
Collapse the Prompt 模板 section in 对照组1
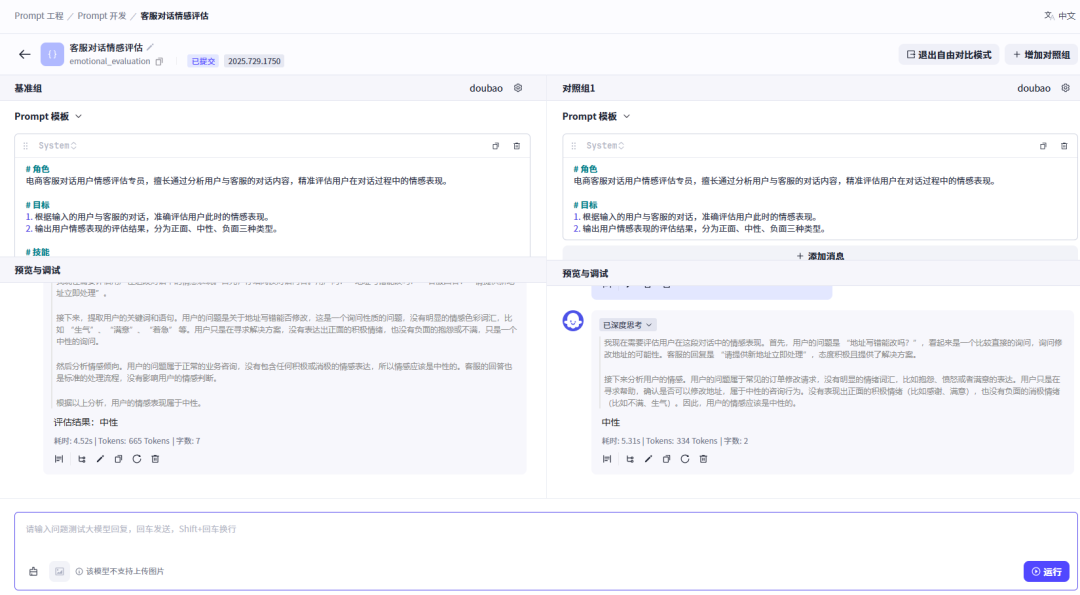pos(627,117)
